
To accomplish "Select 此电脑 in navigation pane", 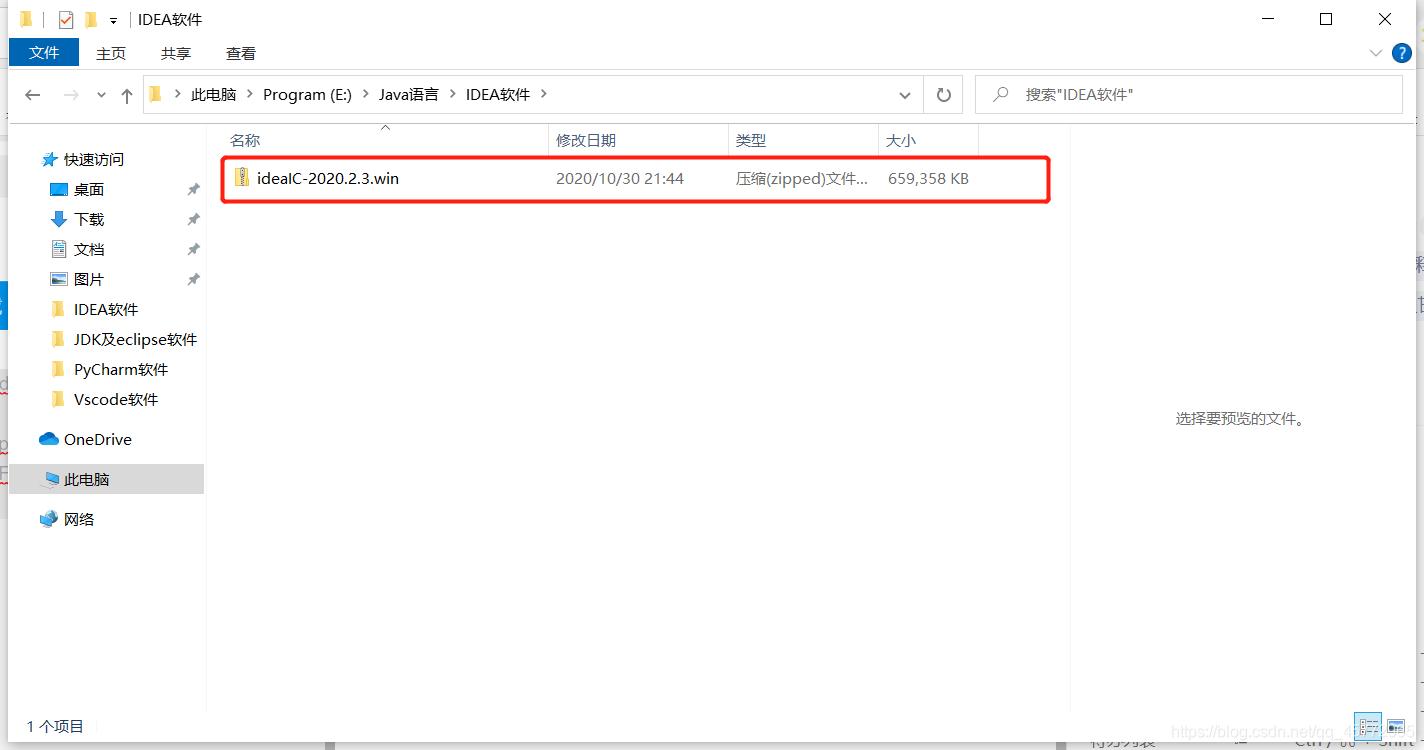I will click(106, 479).
